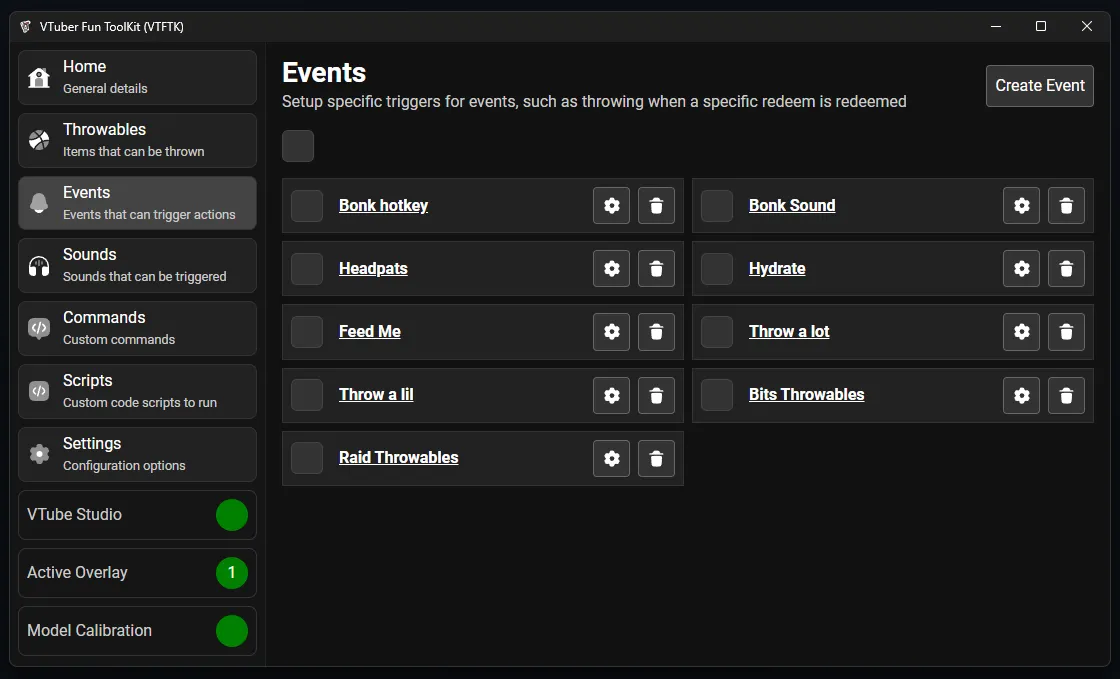Click the Active Overlay count badge
1120x679 pixels.
231,572
